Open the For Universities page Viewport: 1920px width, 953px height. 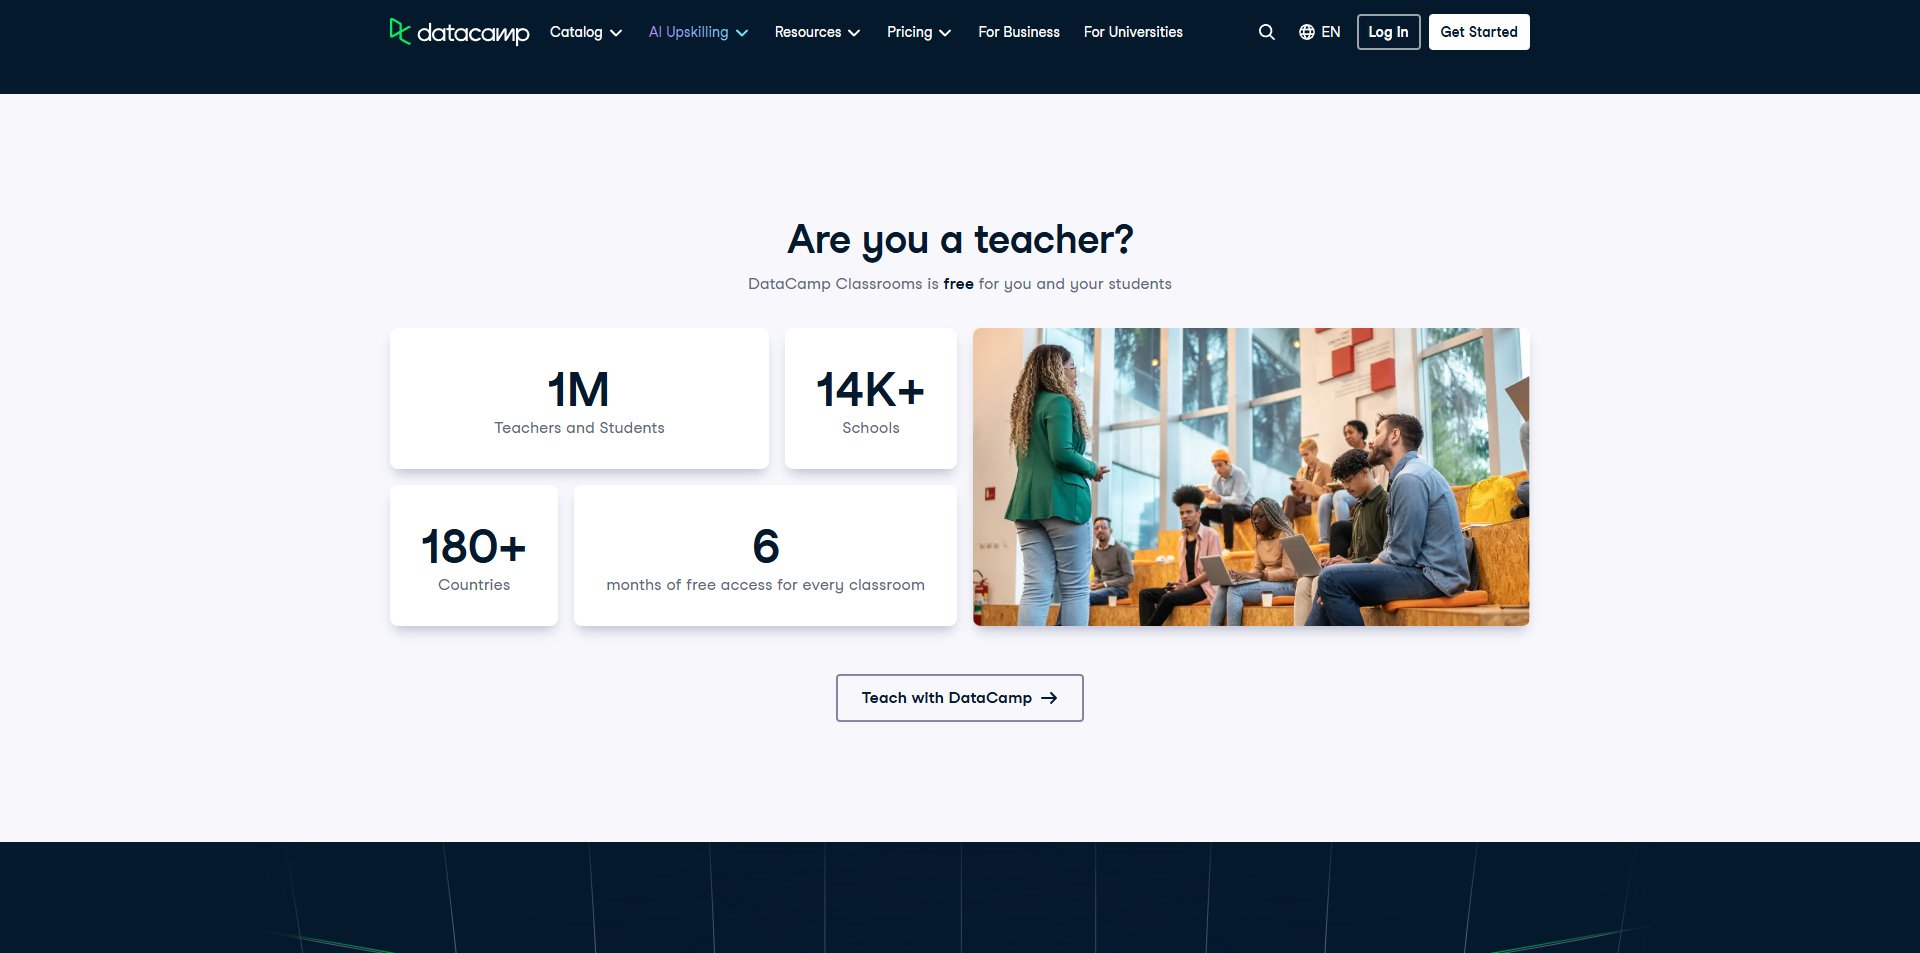[x=1132, y=32]
